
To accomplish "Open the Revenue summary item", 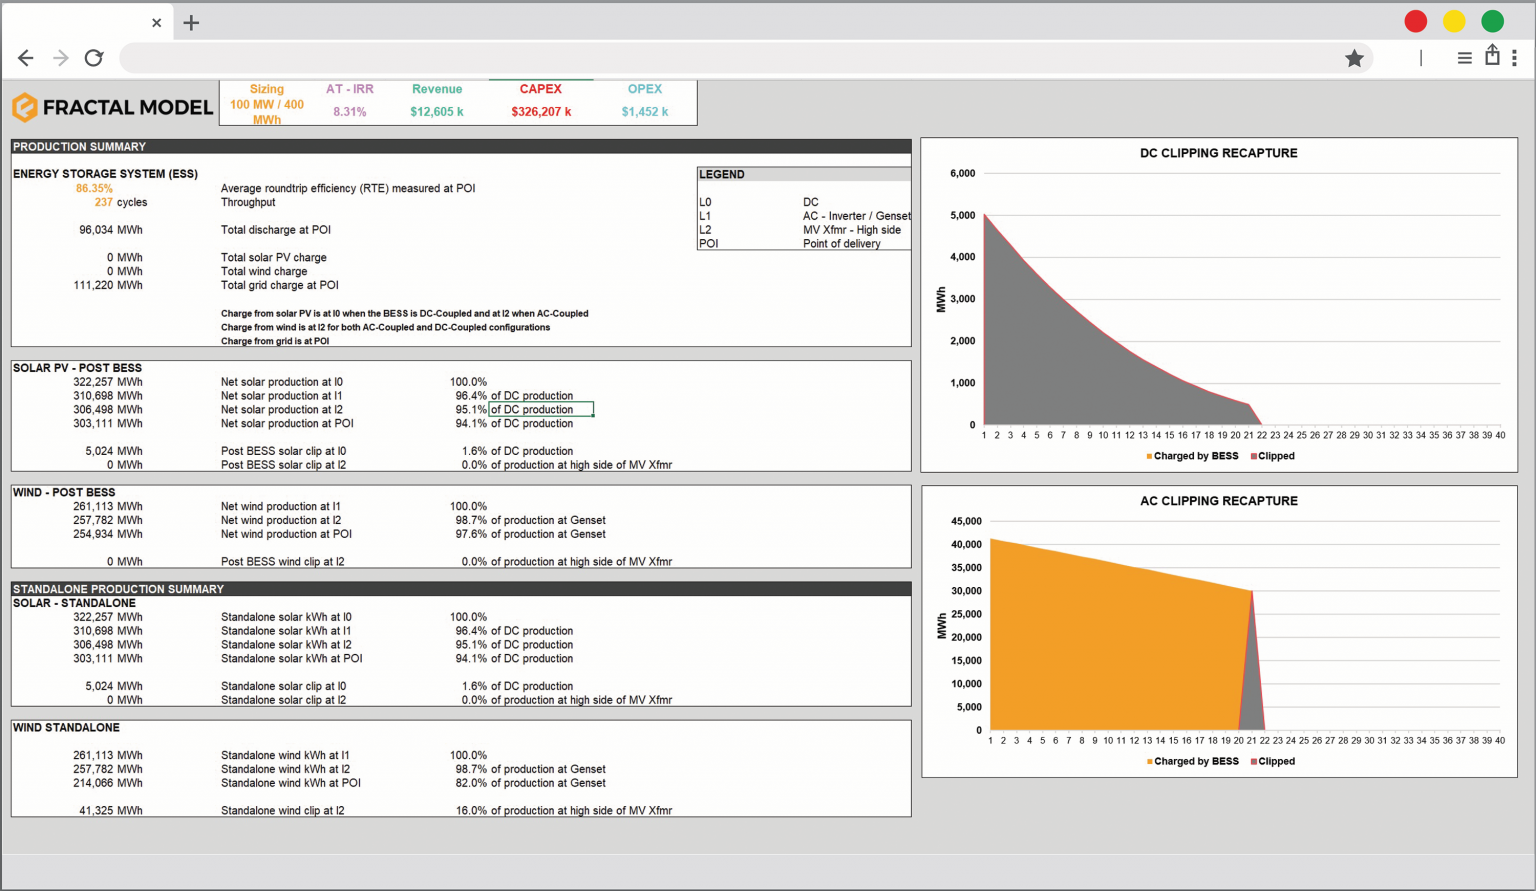I will [x=437, y=101].
